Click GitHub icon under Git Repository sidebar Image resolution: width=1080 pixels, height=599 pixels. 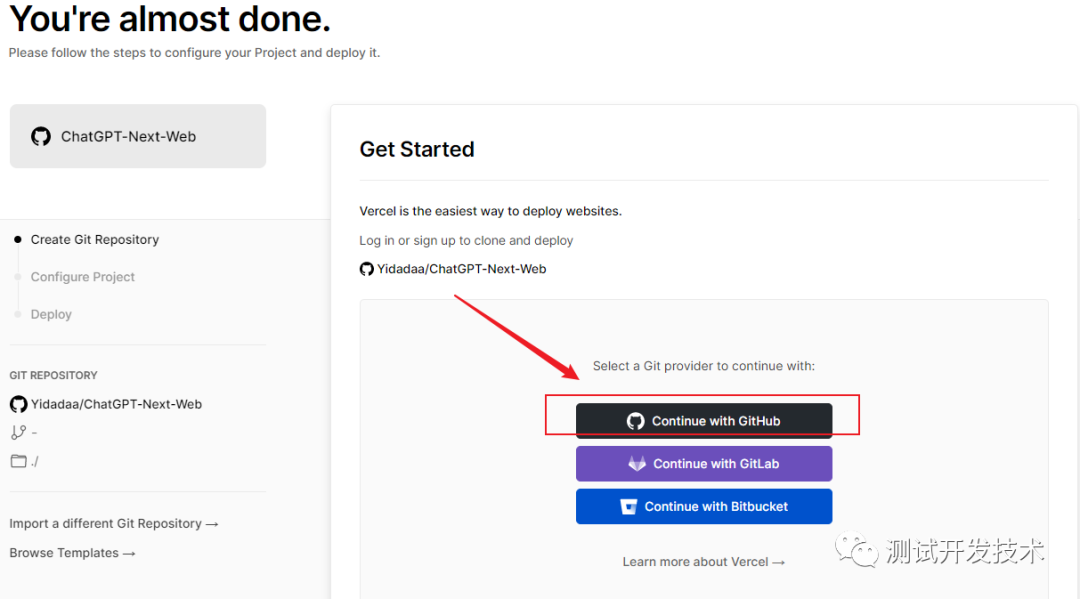[18, 405]
